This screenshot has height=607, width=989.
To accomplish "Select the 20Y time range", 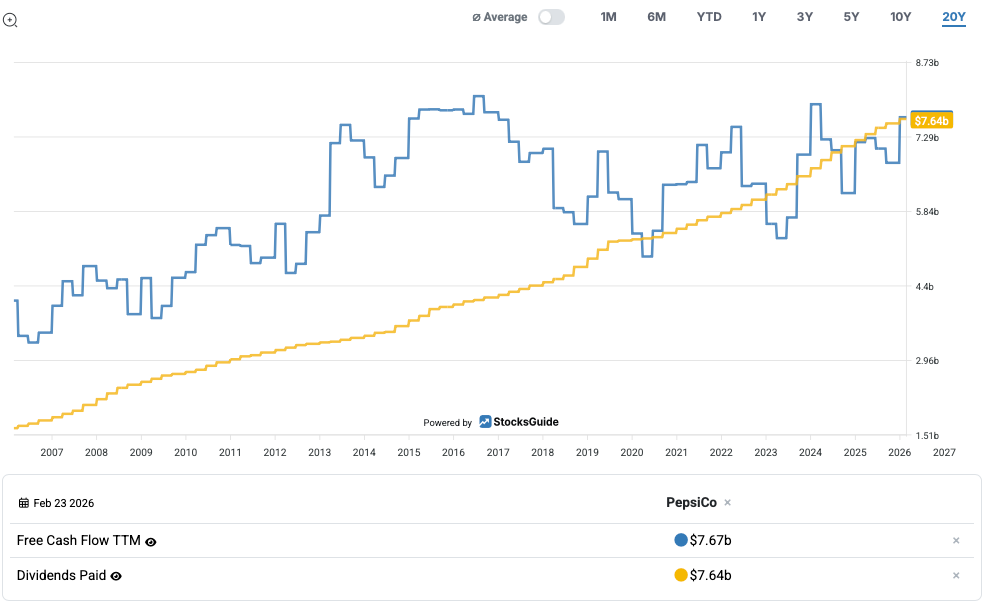I will (x=953, y=17).
